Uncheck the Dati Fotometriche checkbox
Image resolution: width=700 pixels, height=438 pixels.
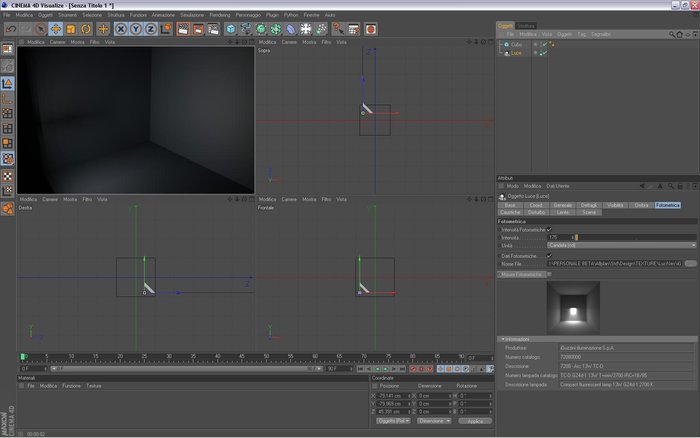pyautogui.click(x=549, y=256)
